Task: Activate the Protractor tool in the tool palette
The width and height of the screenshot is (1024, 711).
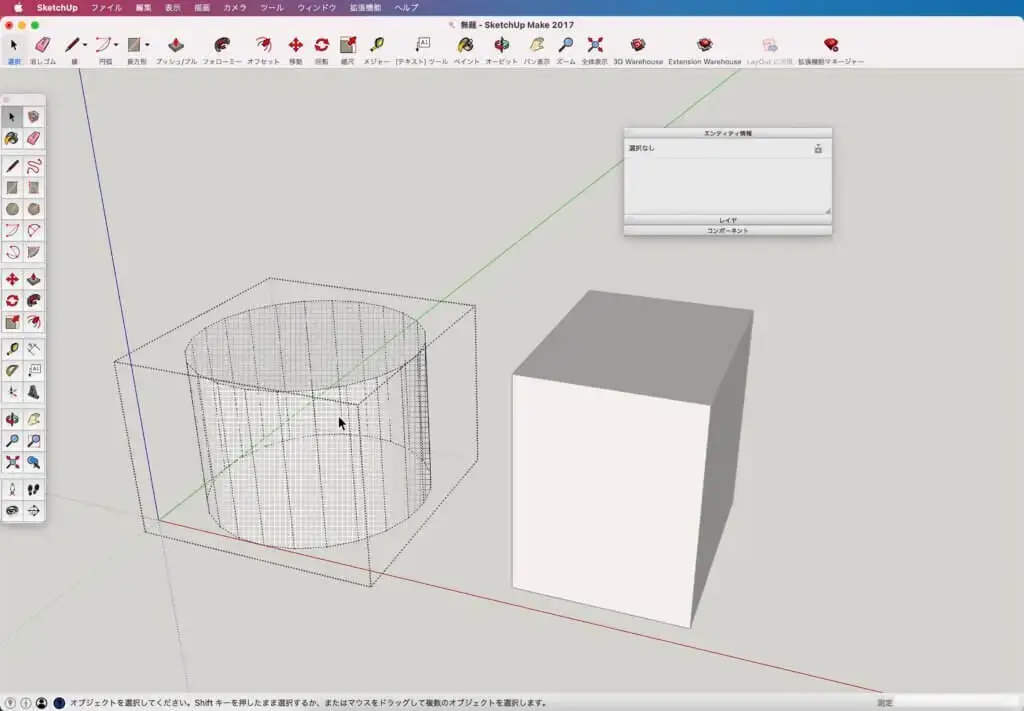Action: (12, 370)
